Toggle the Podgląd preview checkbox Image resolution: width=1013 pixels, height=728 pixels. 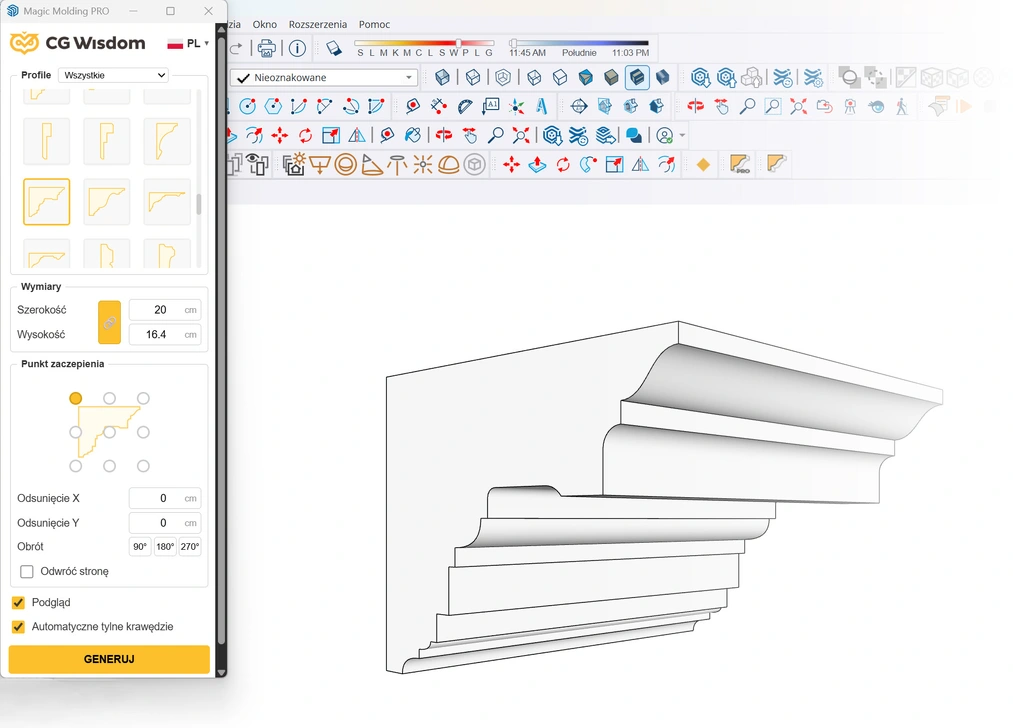pyautogui.click(x=18, y=603)
